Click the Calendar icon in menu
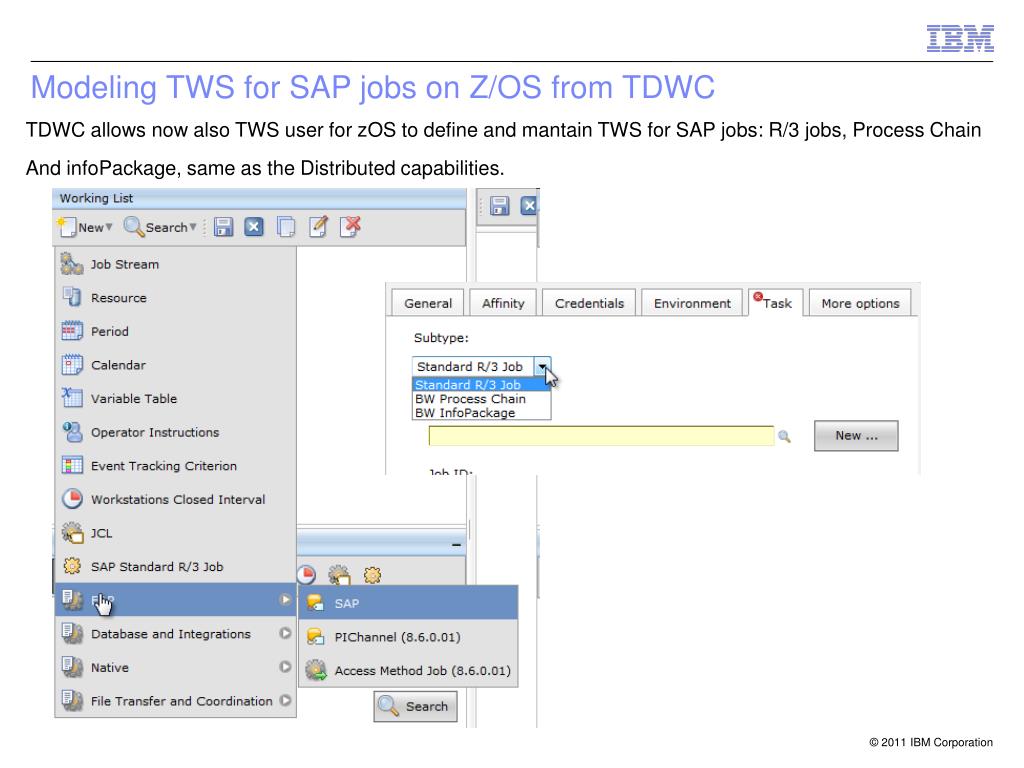This screenshot has height=768, width=1024. point(72,364)
